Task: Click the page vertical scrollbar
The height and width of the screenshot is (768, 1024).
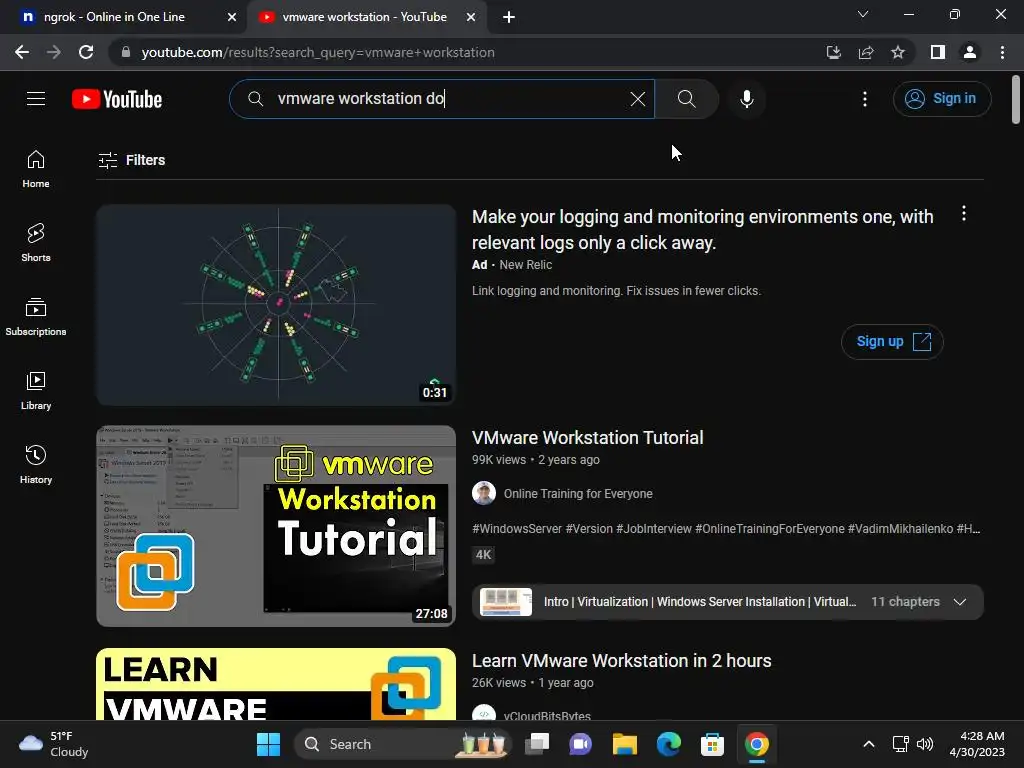Action: (1016, 99)
